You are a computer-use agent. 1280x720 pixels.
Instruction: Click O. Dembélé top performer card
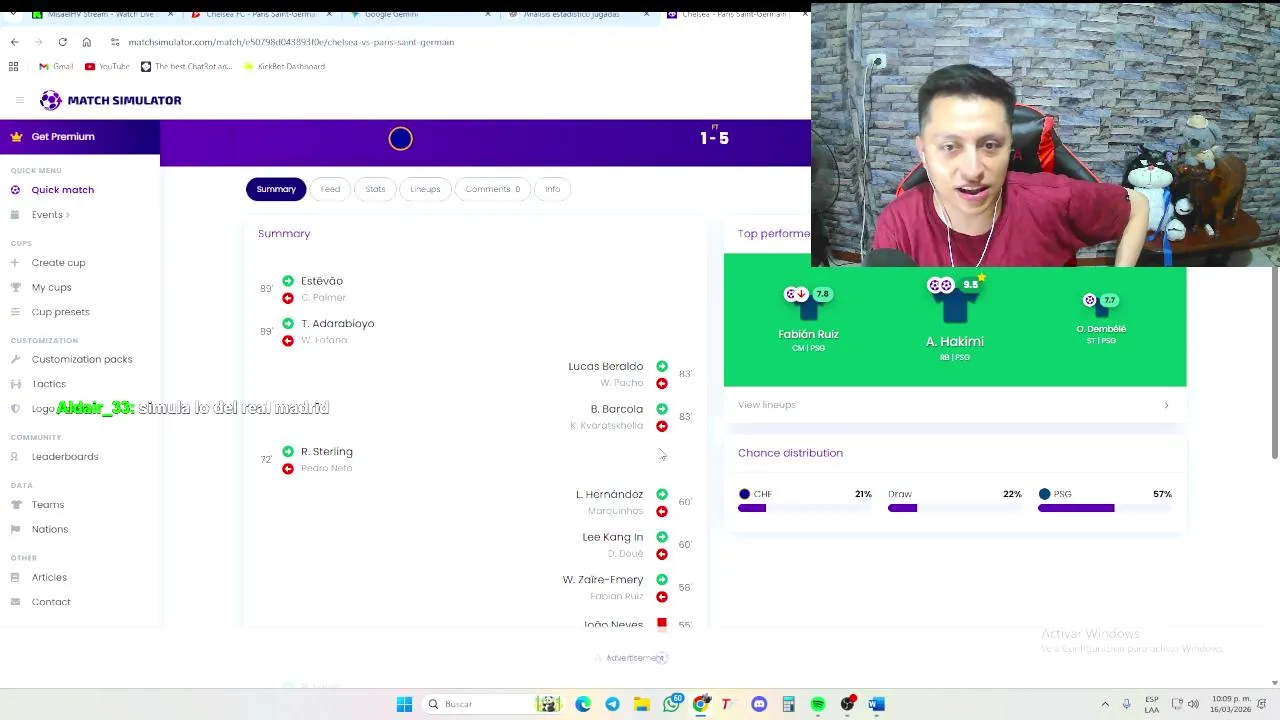pyautogui.click(x=1101, y=320)
